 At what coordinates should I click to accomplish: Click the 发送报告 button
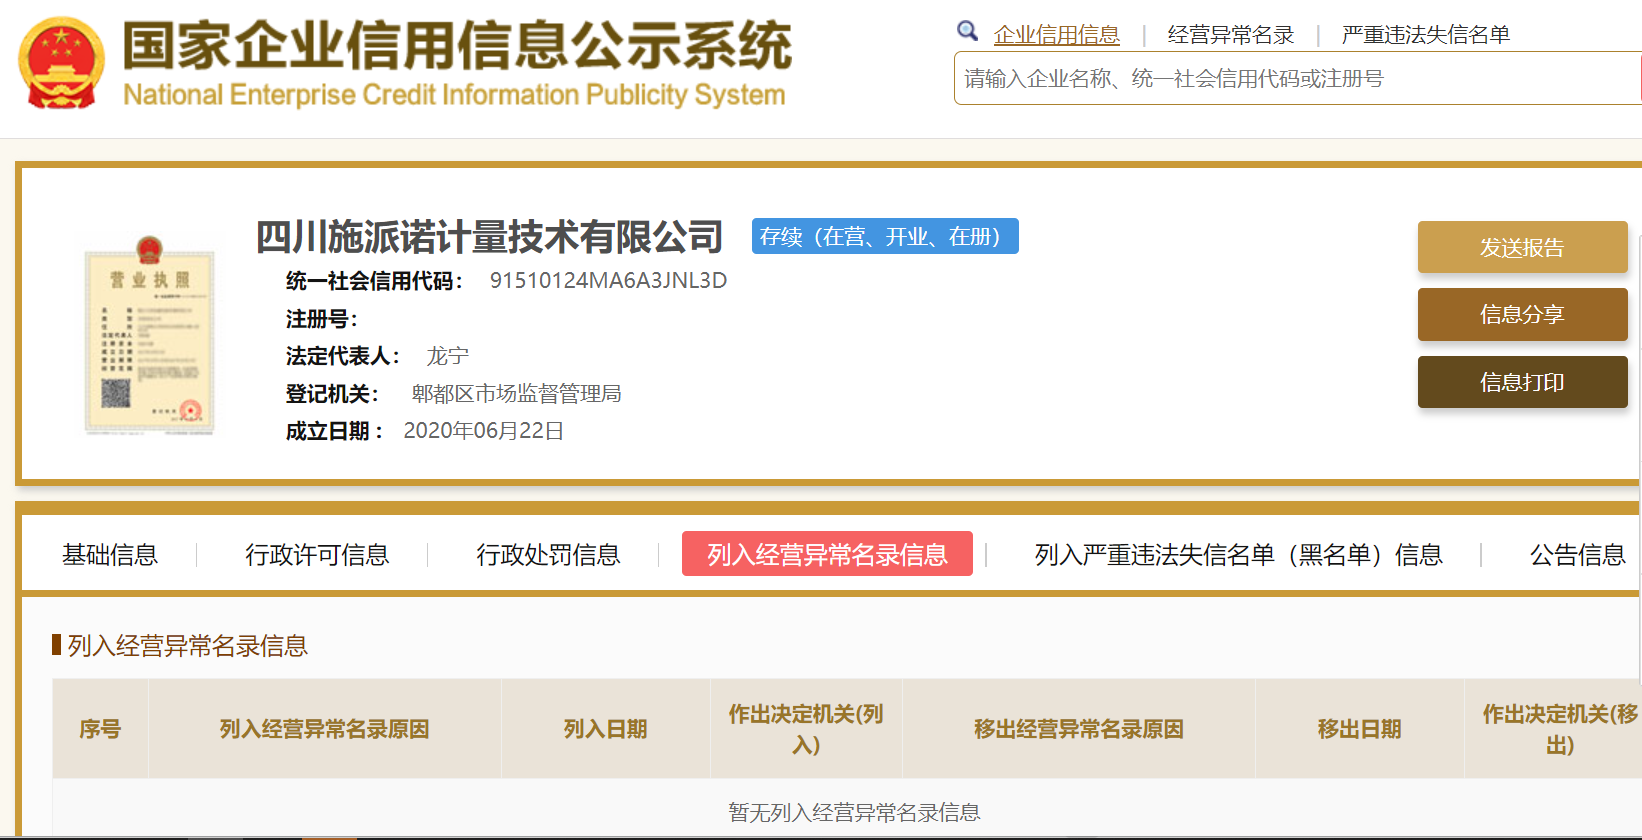[x=1522, y=247]
